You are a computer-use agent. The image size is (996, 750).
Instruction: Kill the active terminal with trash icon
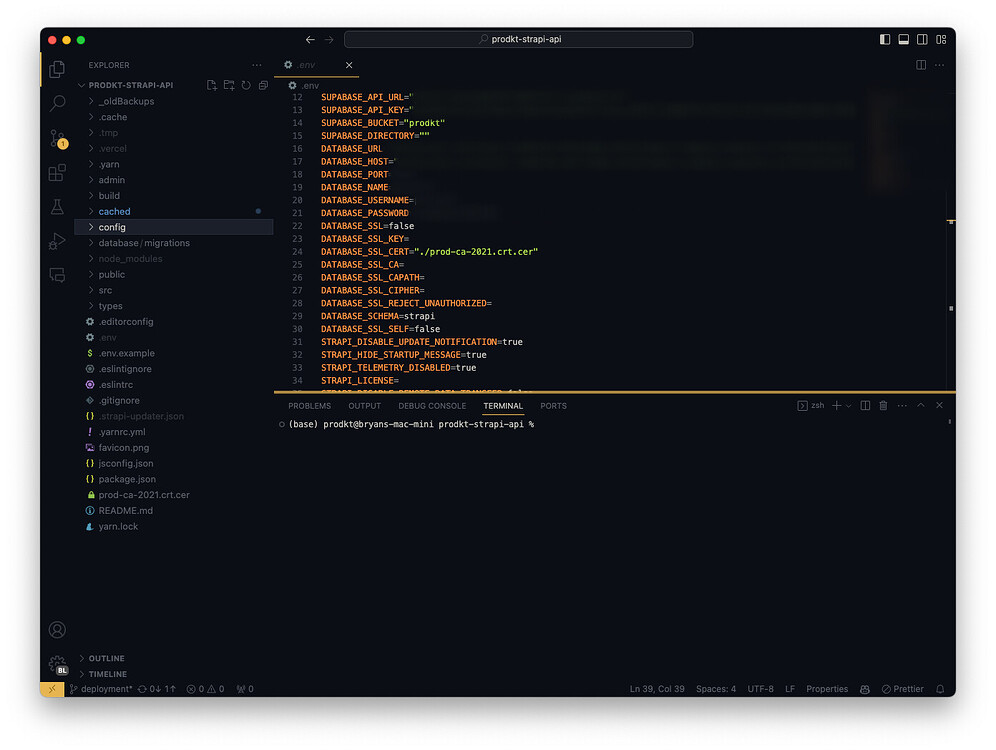(883, 405)
